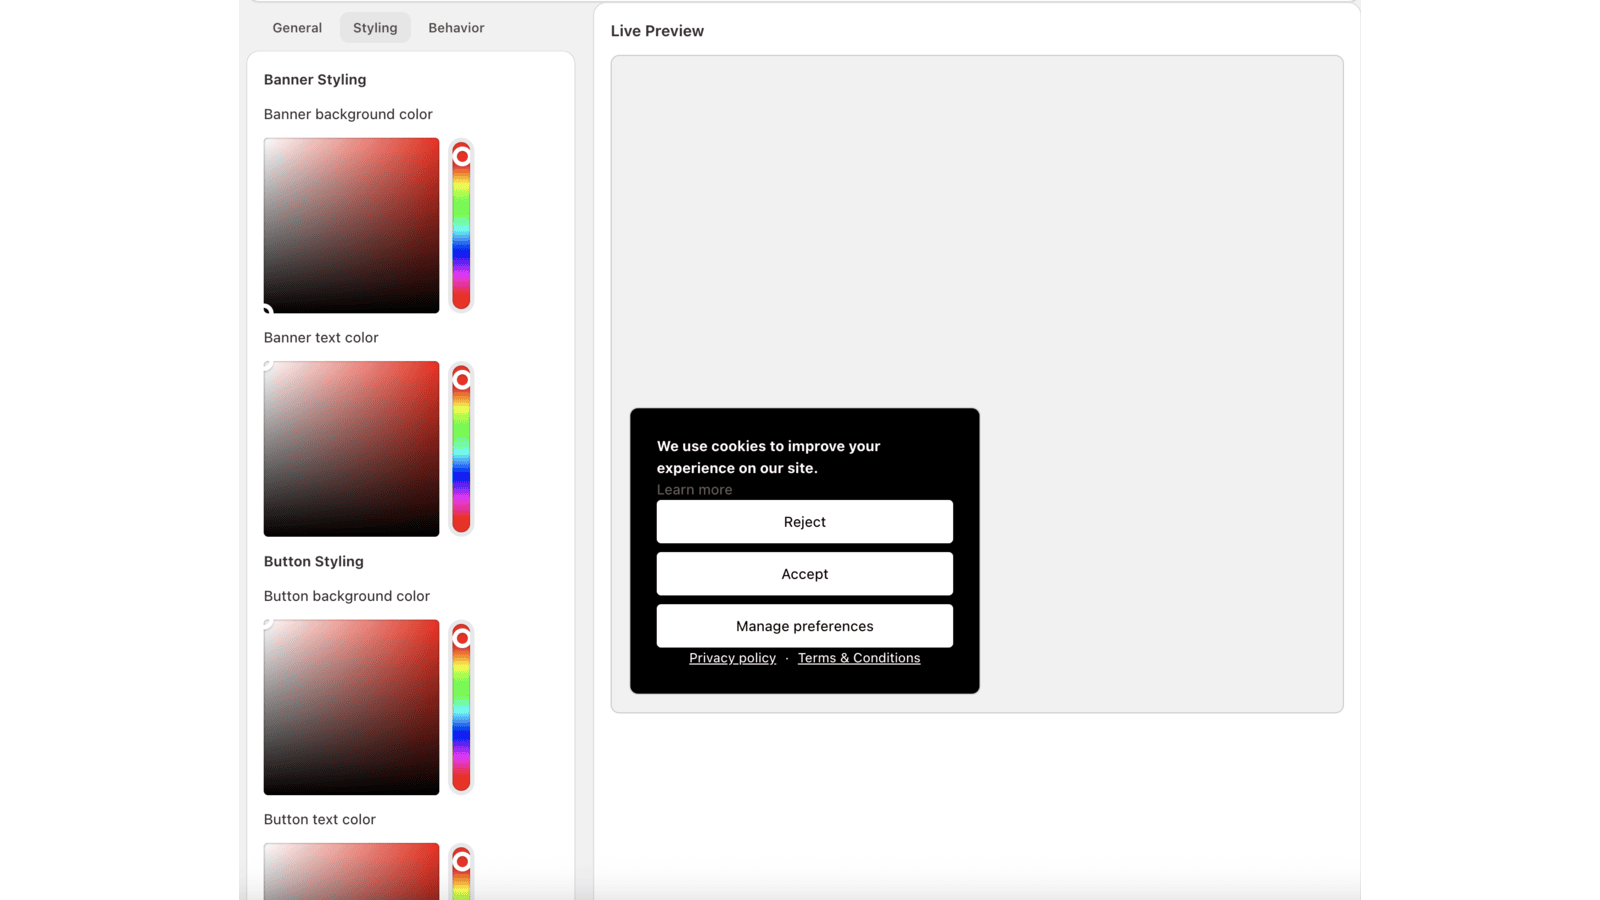Pick a shade in Banner background color square

351,226
